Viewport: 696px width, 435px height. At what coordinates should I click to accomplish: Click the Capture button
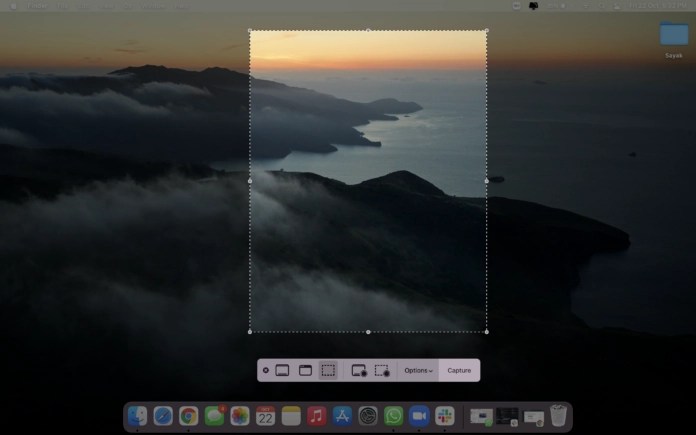pos(459,370)
